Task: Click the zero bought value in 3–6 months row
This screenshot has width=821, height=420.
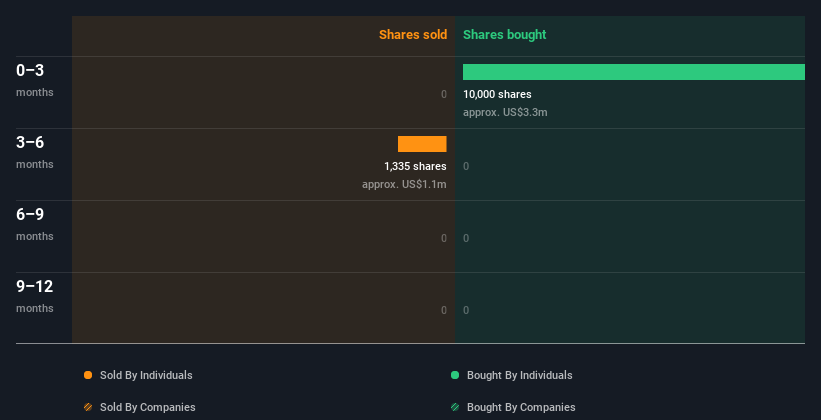Action: click(466, 167)
